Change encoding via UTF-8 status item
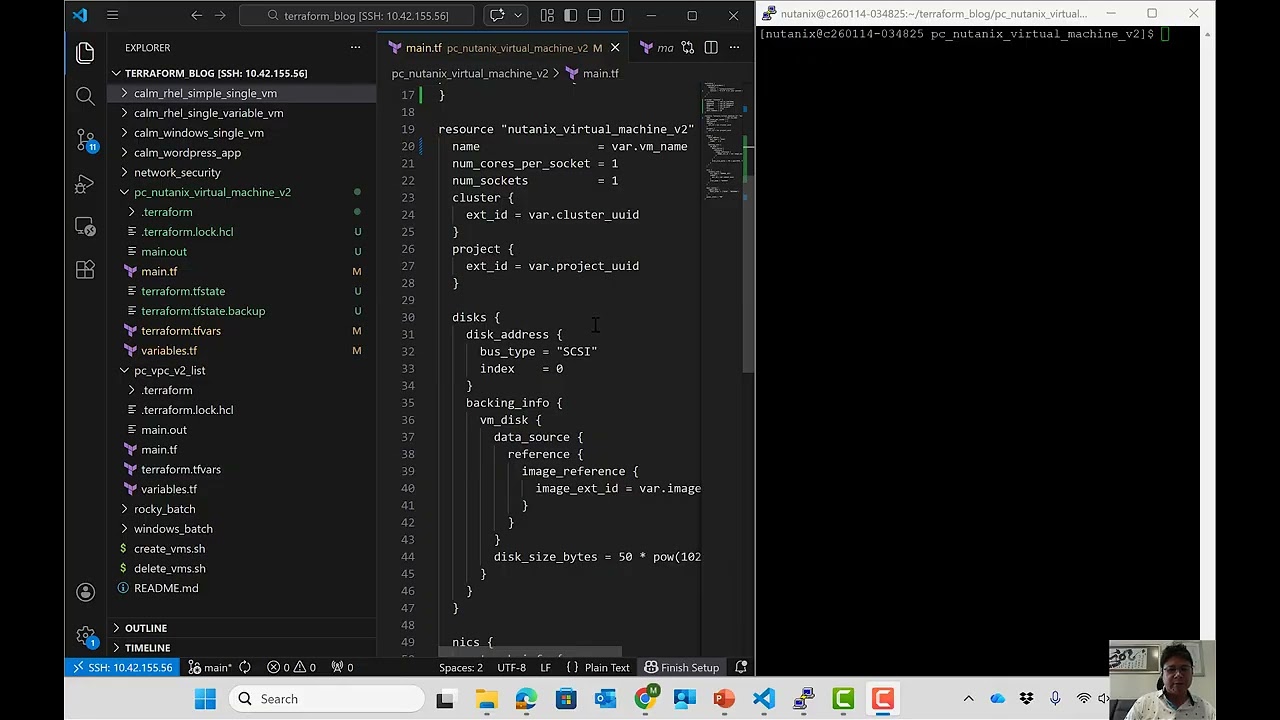Image resolution: width=1280 pixels, height=720 pixels. [x=511, y=667]
